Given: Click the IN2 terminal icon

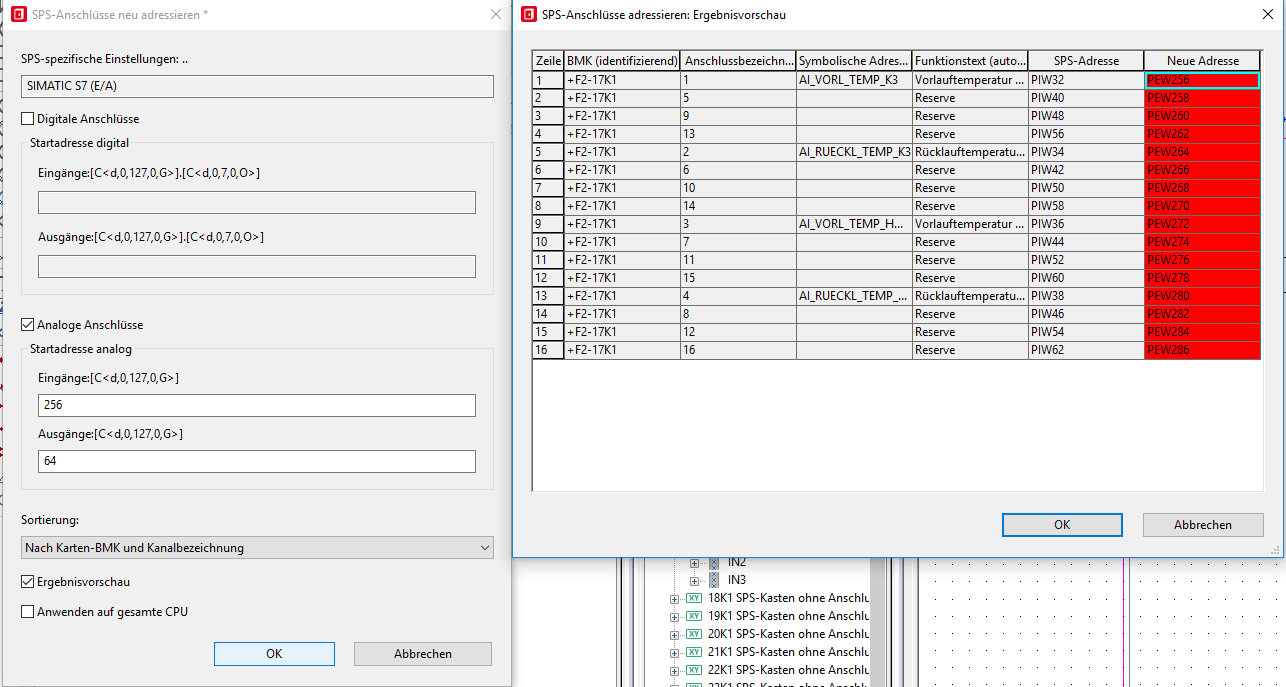Looking at the screenshot, I should [x=714, y=562].
